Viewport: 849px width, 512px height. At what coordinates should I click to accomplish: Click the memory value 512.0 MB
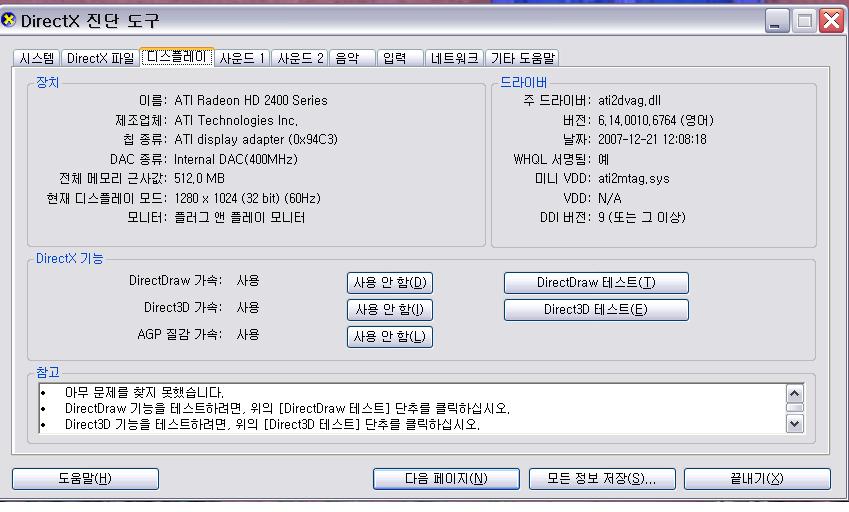click(199, 179)
